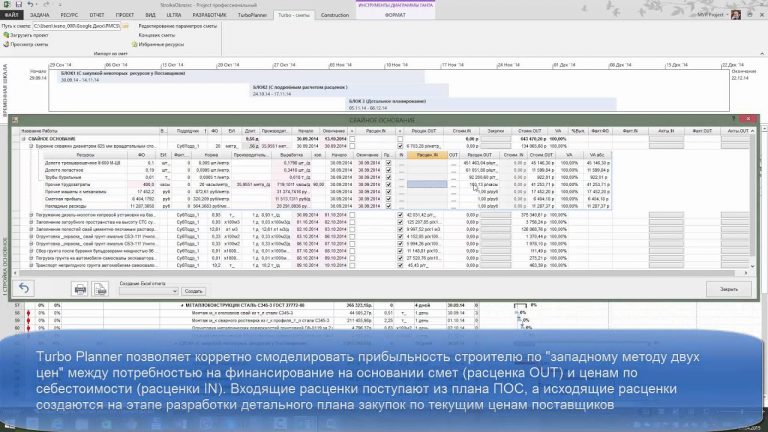This screenshot has height=432, width=768.
Task: Expand Сбор грунта после бурения row
Action: (31, 251)
